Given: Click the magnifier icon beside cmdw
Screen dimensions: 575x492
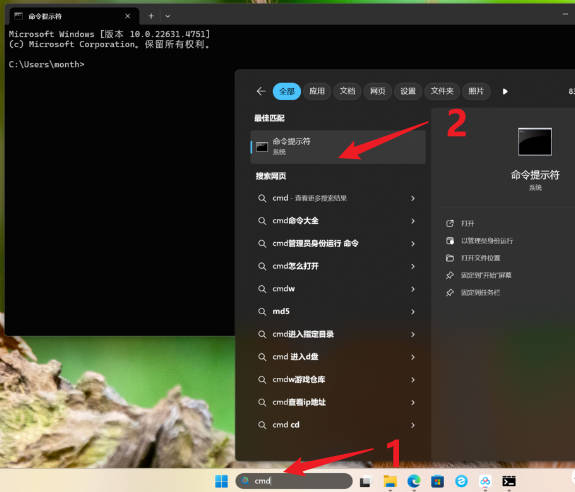Looking at the screenshot, I should click(262, 289).
